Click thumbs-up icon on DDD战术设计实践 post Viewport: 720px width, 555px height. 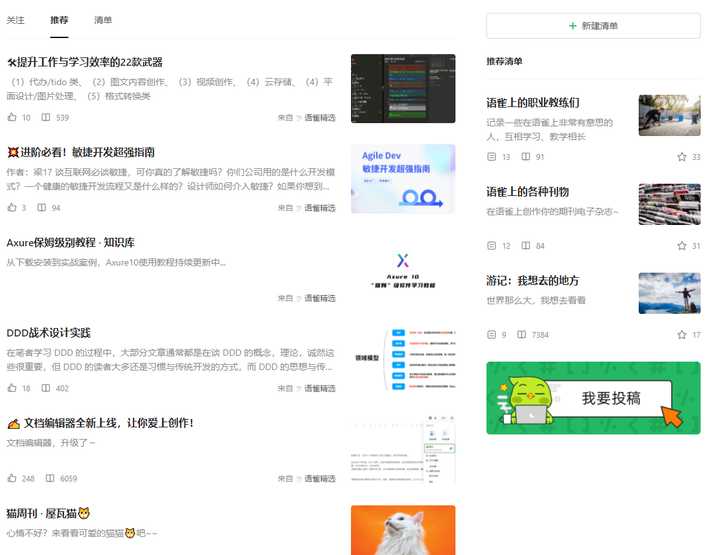[12, 388]
